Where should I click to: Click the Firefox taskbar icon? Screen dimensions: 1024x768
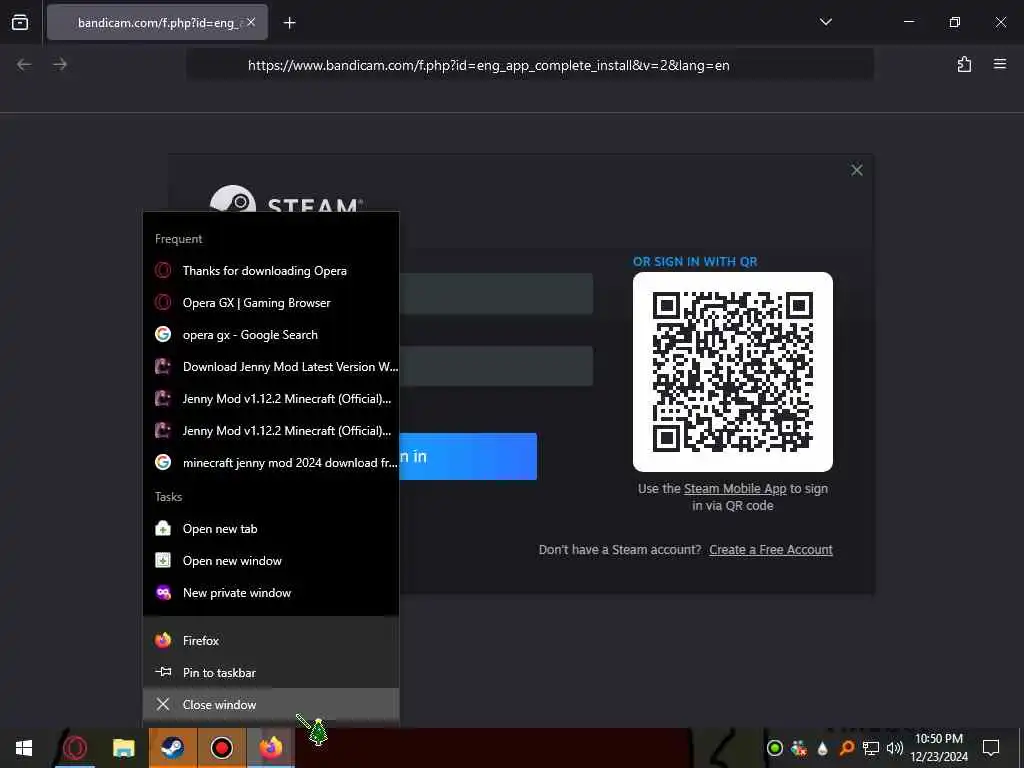pyautogui.click(x=270, y=748)
